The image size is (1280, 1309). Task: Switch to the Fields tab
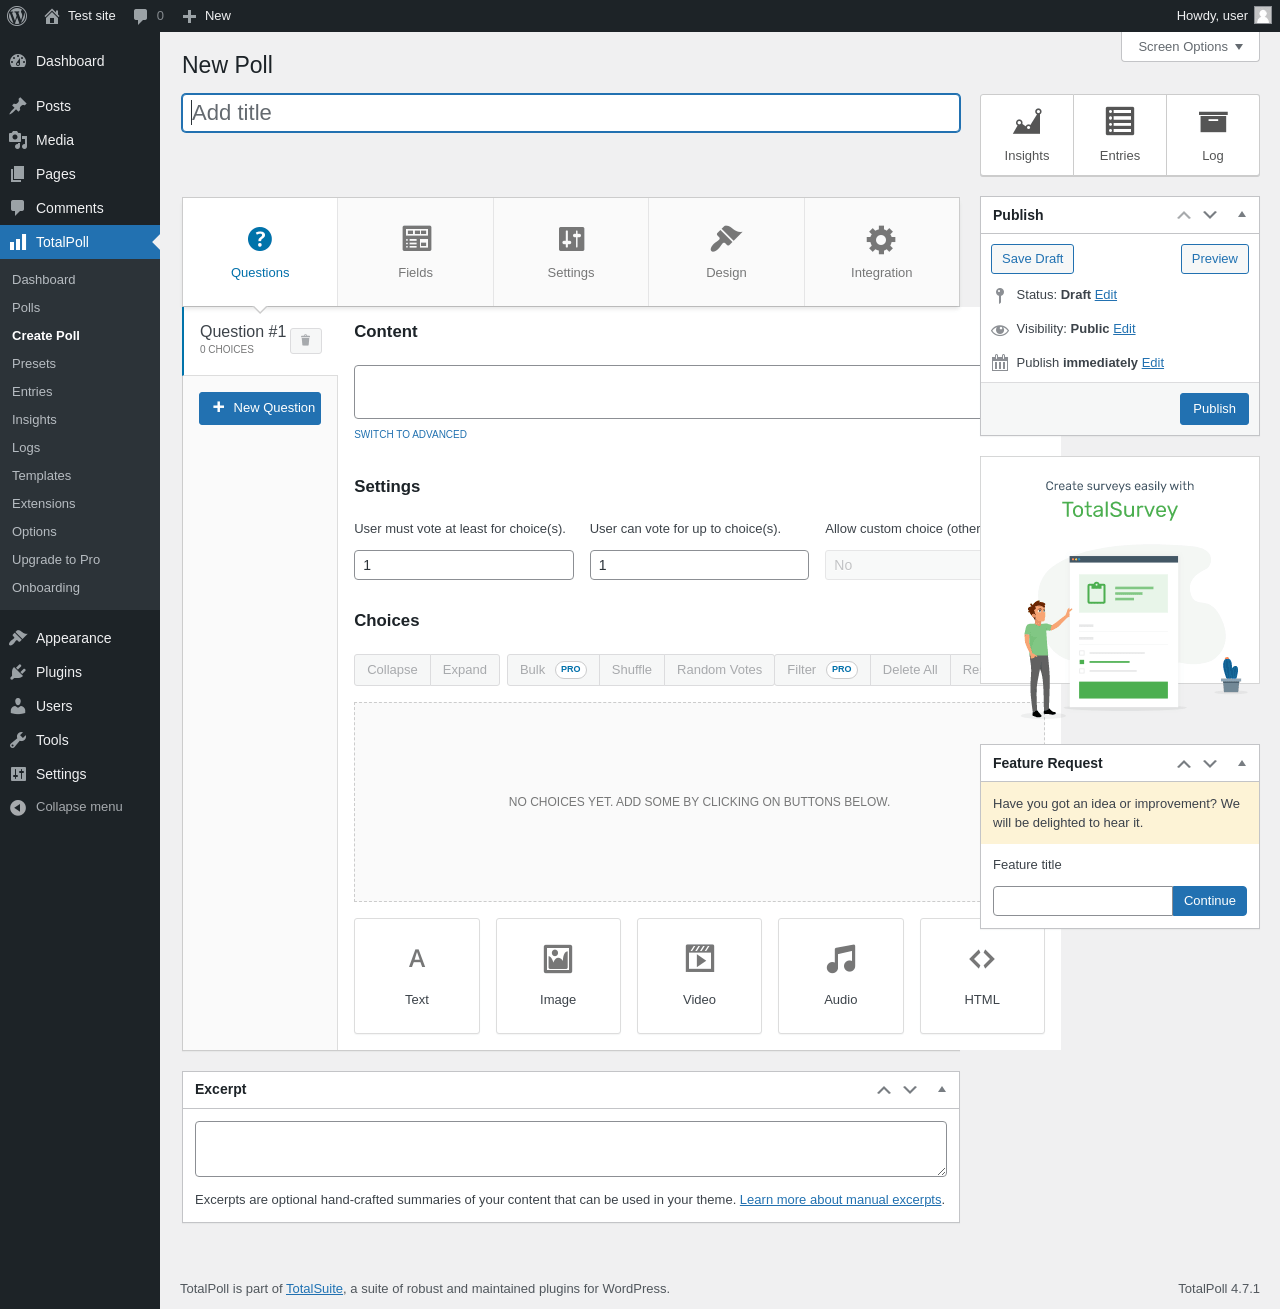coord(416,252)
